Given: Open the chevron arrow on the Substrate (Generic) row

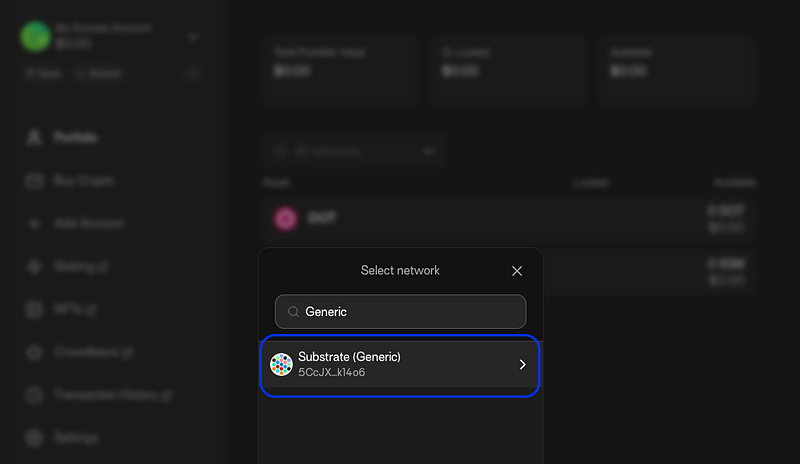Looking at the screenshot, I should pos(522,364).
